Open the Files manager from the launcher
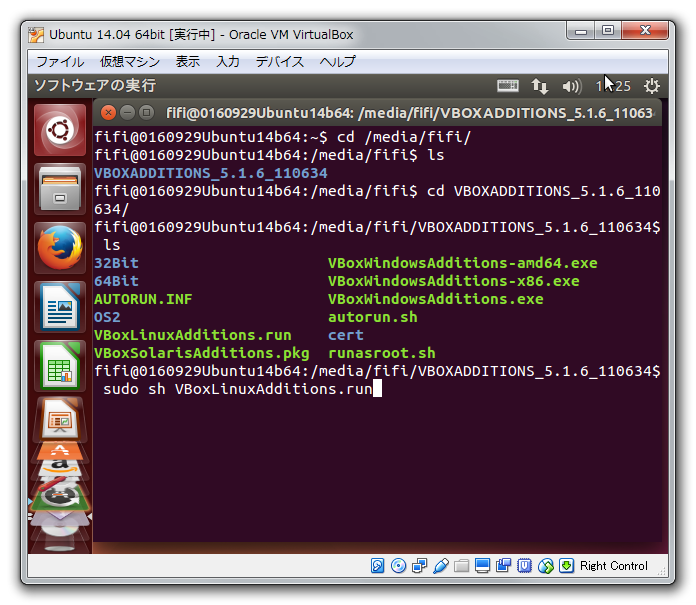 60,190
